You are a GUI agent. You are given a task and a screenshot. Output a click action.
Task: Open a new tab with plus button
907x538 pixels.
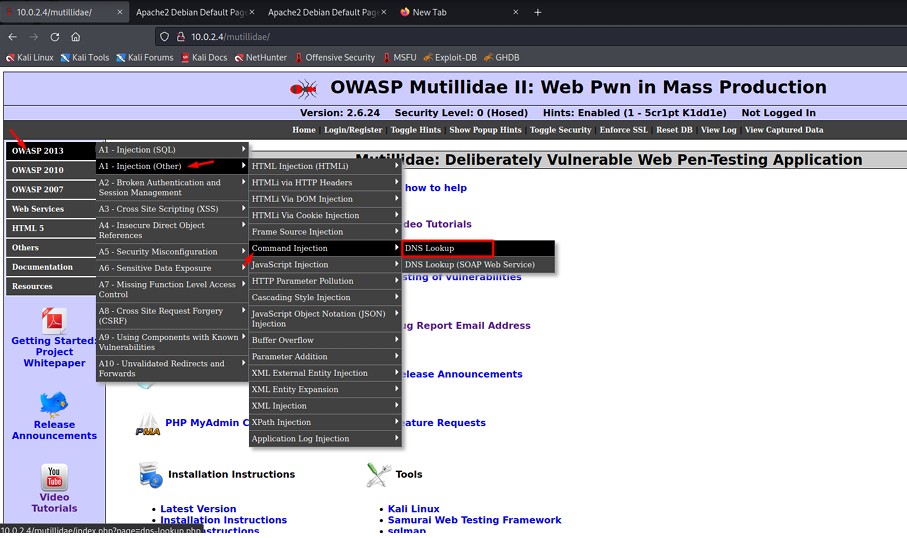click(x=537, y=12)
